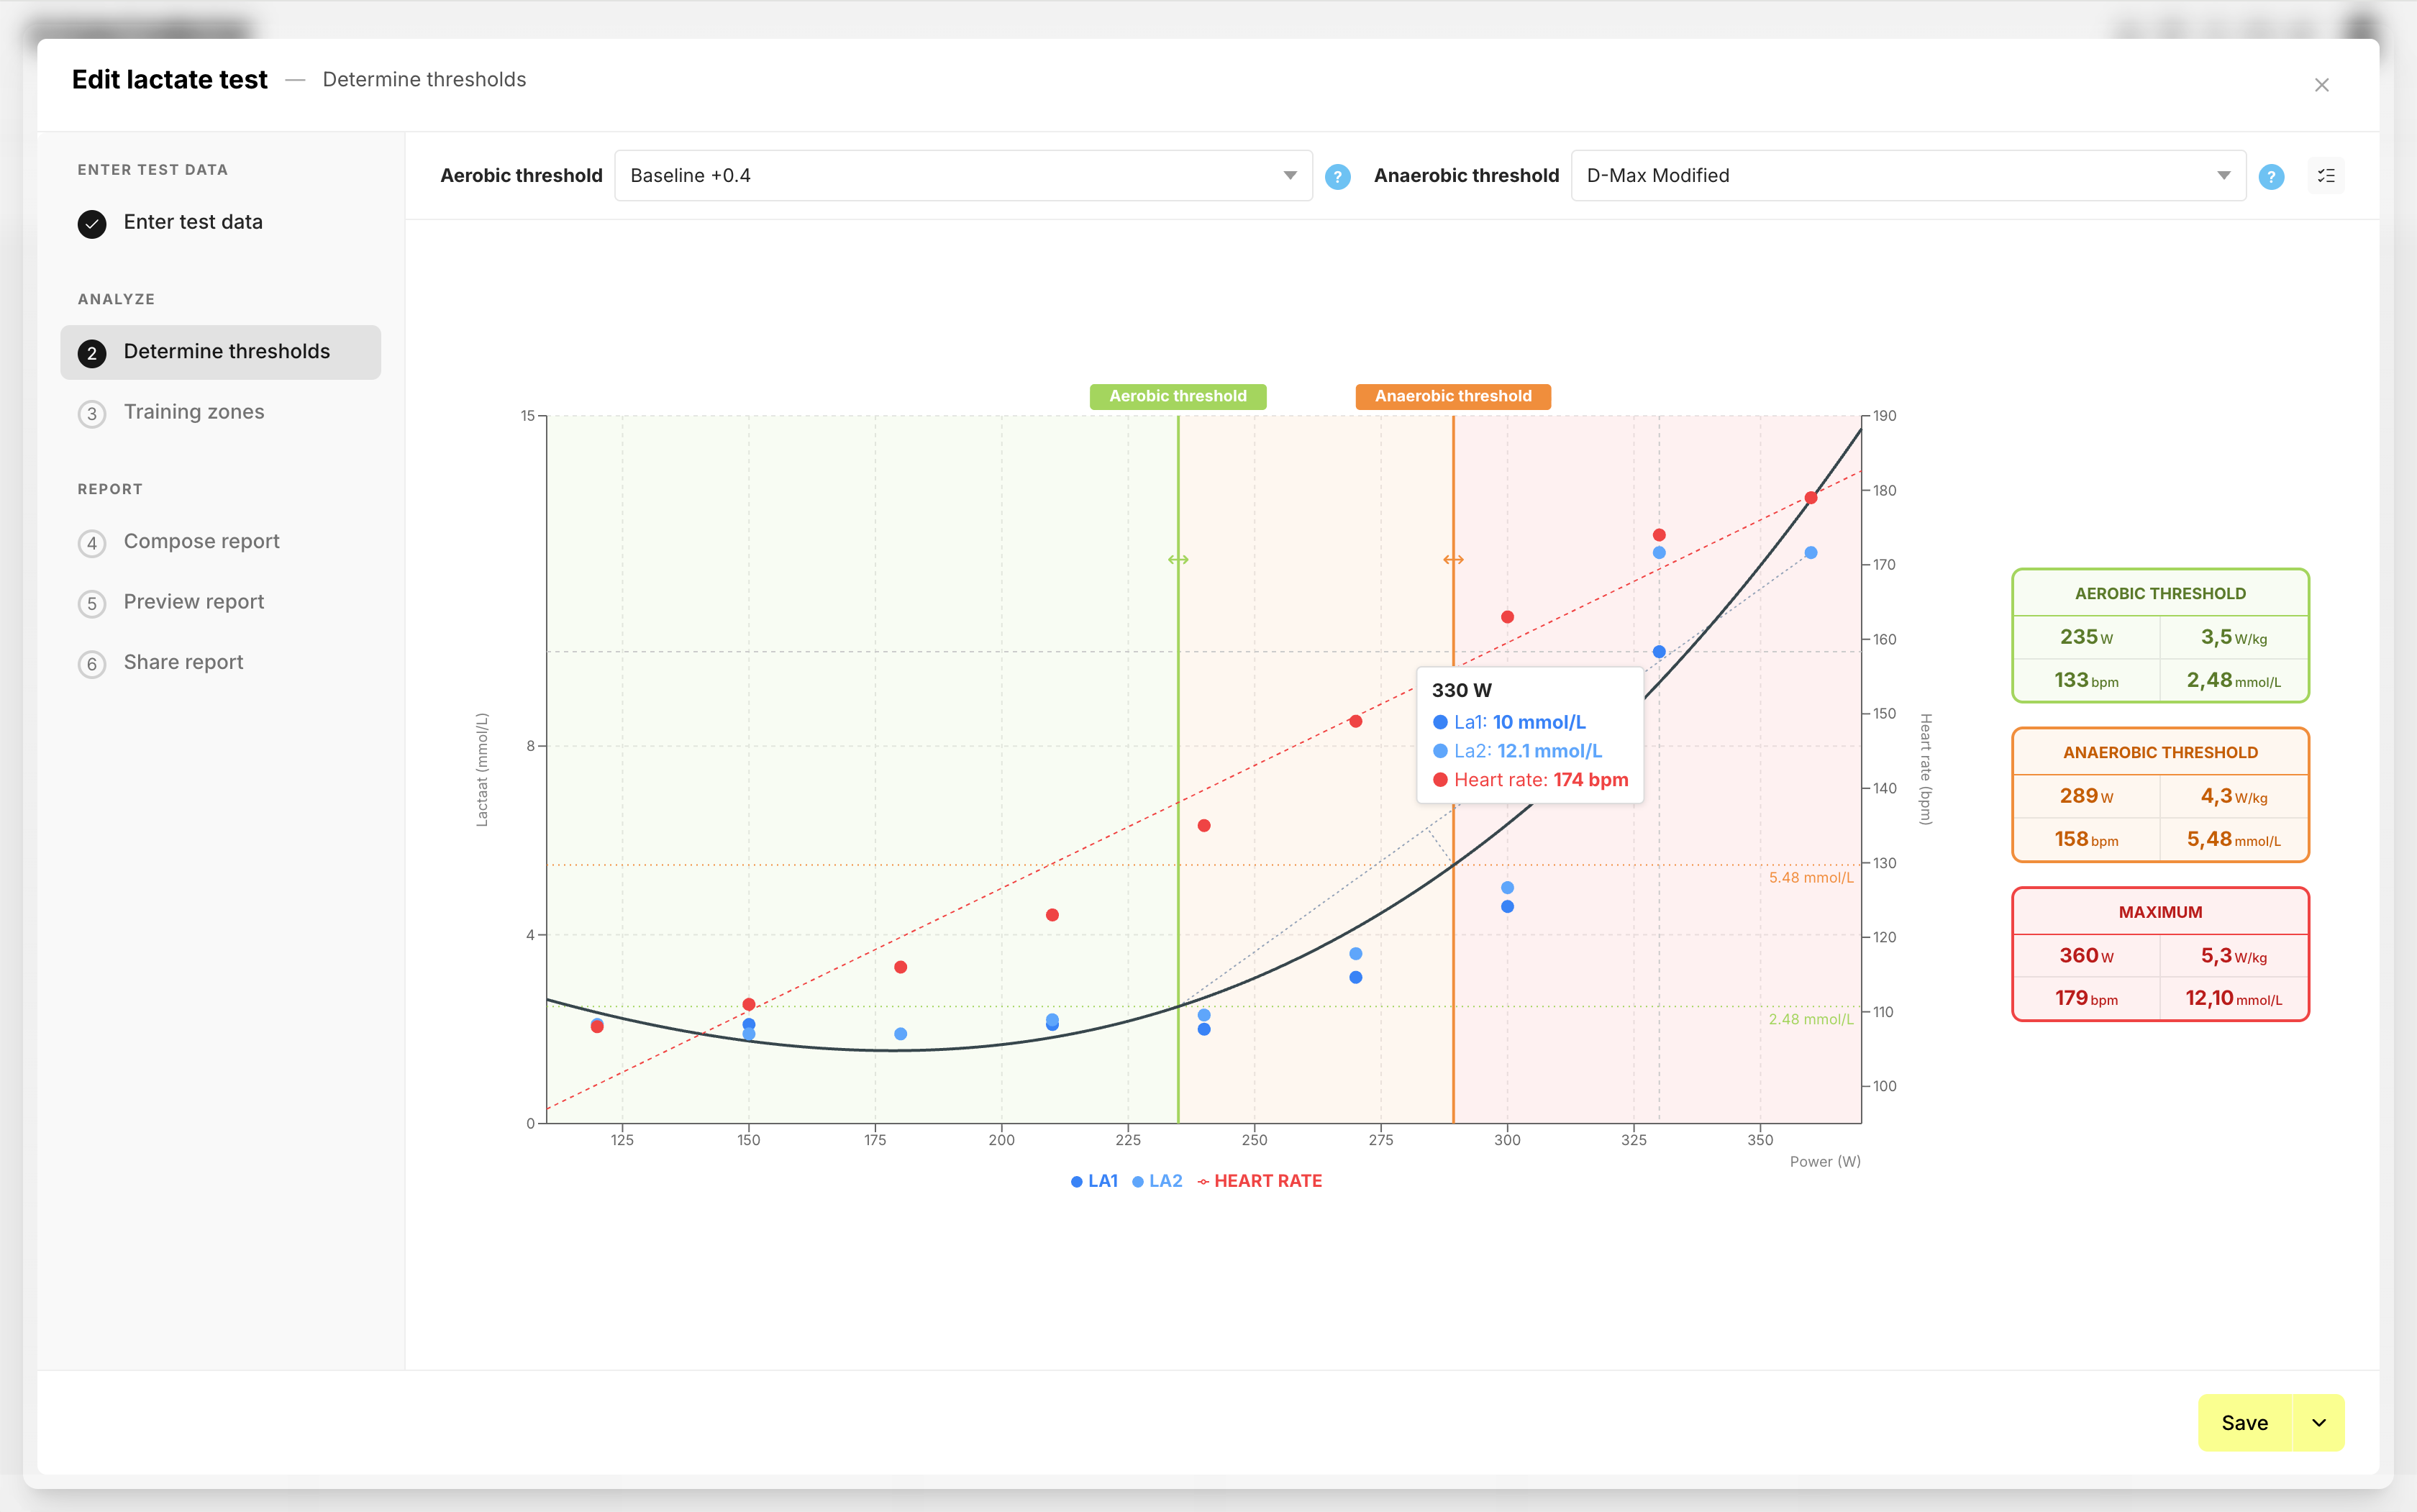Click the orange Anaerobic threshold marker label
The height and width of the screenshot is (1512, 2417).
click(1452, 396)
